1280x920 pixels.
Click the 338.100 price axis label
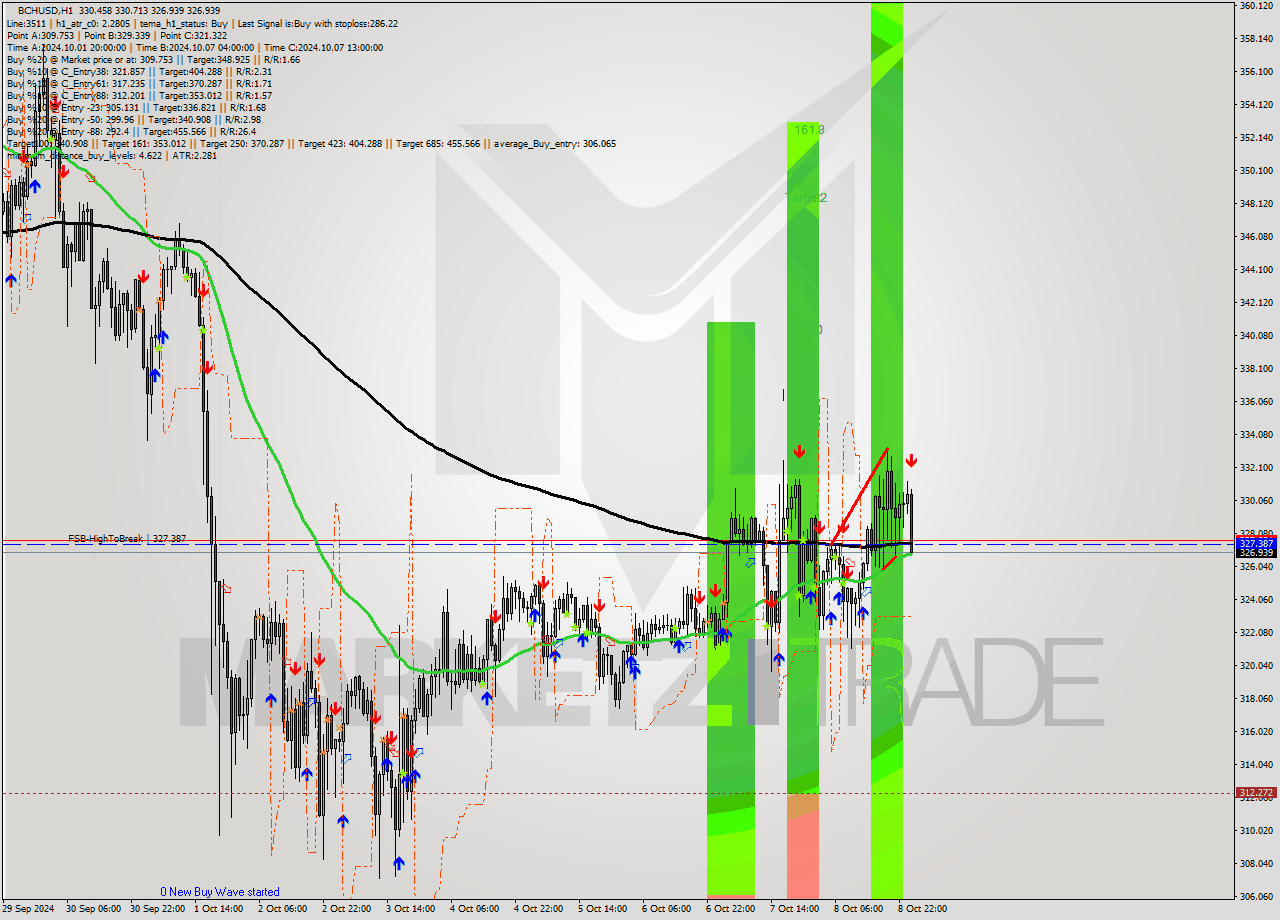click(x=1255, y=369)
